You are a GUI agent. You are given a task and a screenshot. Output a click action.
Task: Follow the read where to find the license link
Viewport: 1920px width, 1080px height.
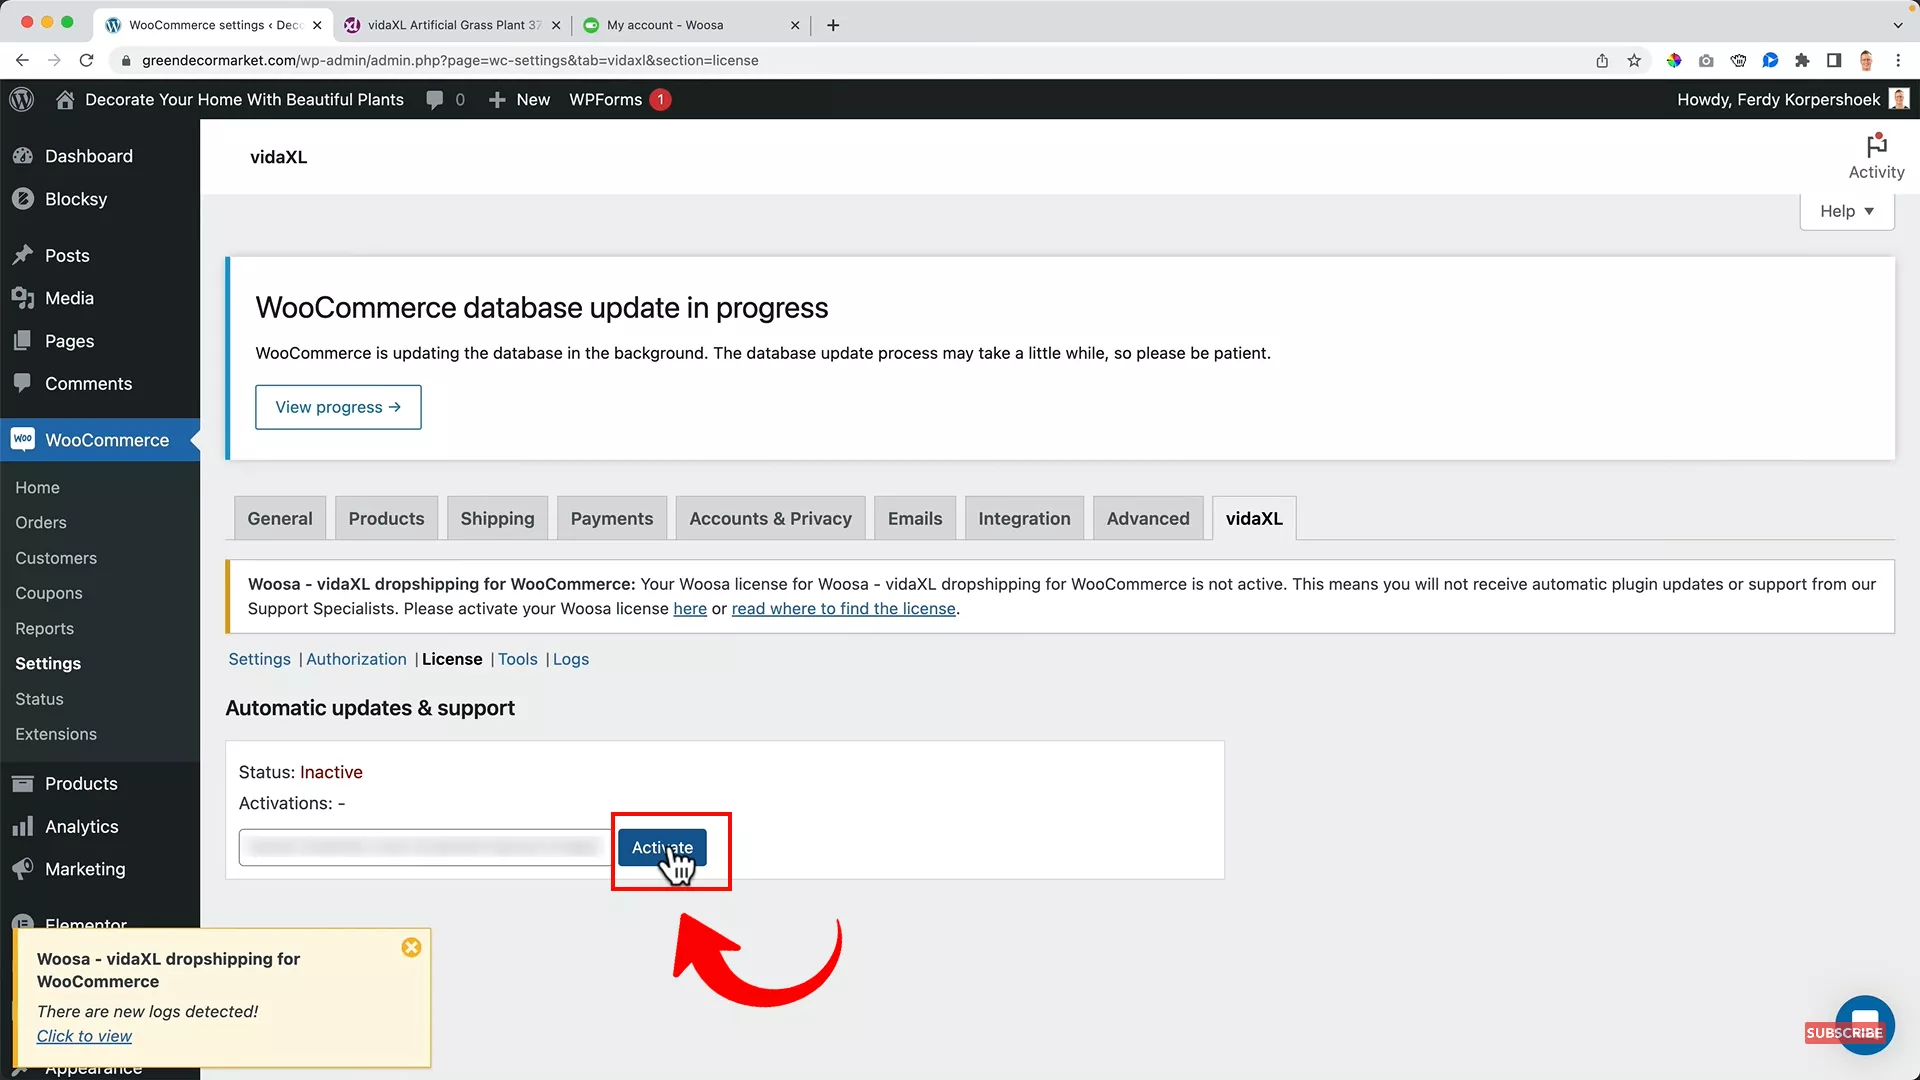click(x=843, y=609)
